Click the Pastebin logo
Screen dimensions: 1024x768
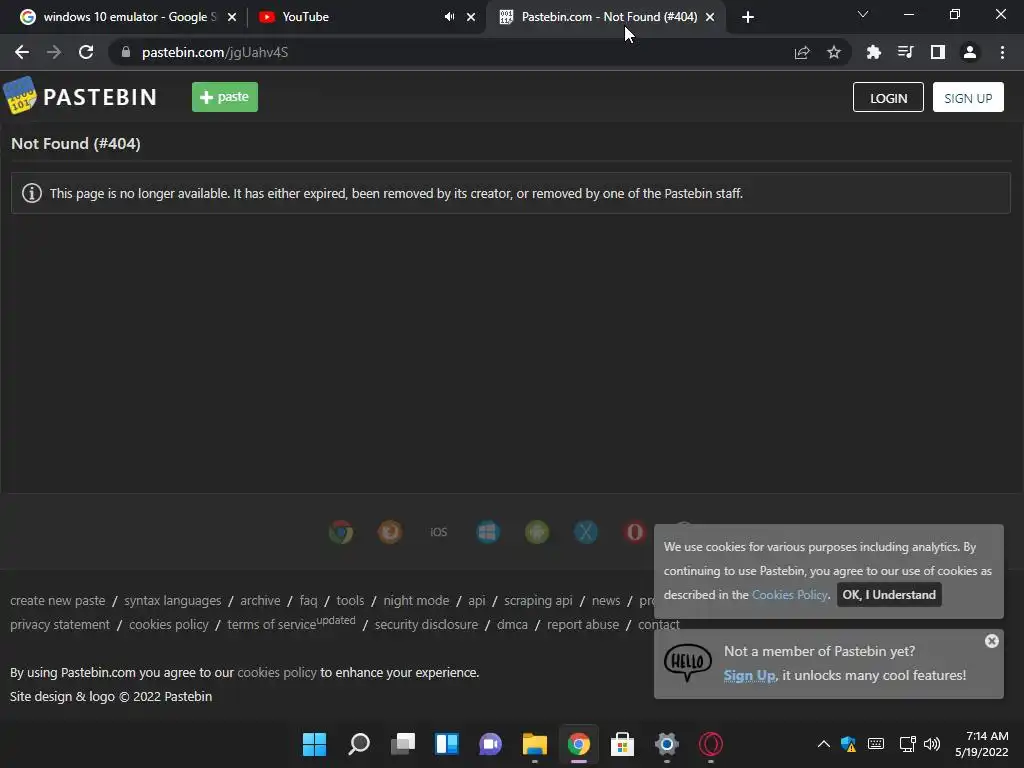pos(80,96)
